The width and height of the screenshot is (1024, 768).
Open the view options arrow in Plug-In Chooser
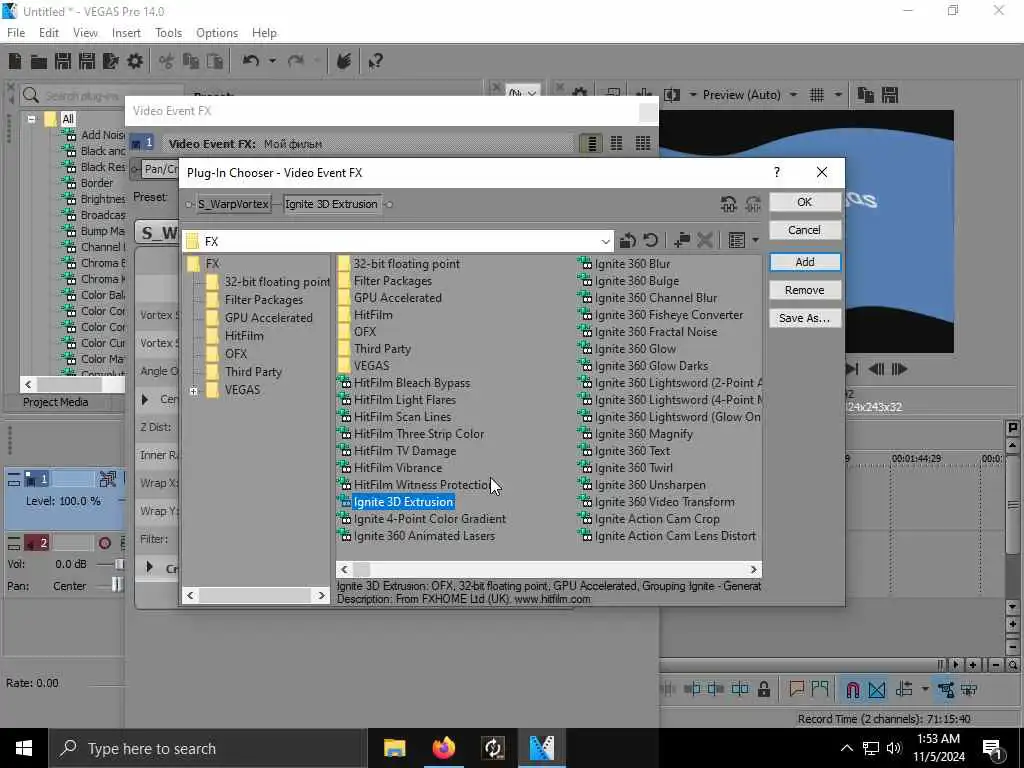[x=756, y=240]
